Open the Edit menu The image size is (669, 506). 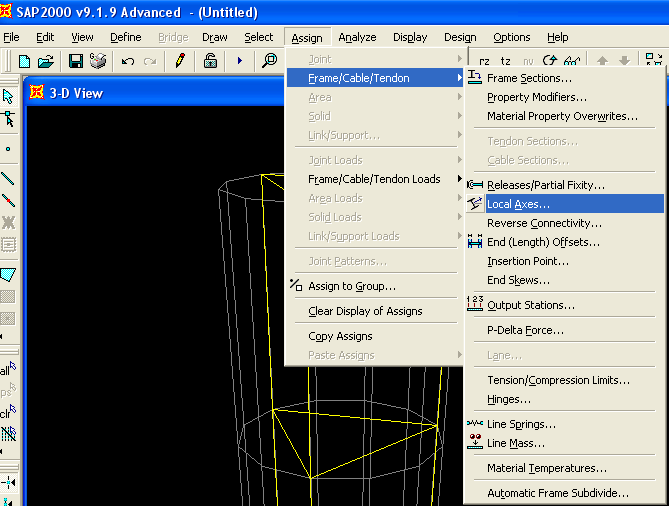point(45,38)
